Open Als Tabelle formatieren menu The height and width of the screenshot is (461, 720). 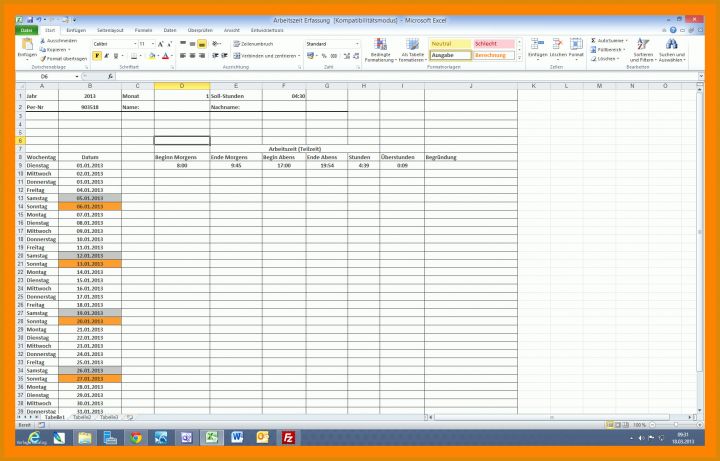point(412,50)
